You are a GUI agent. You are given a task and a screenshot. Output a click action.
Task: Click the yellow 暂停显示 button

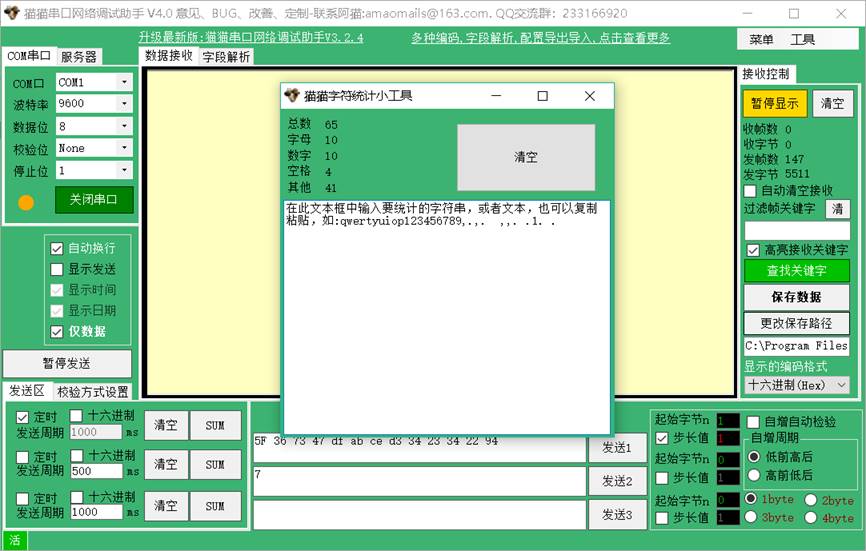[774, 103]
